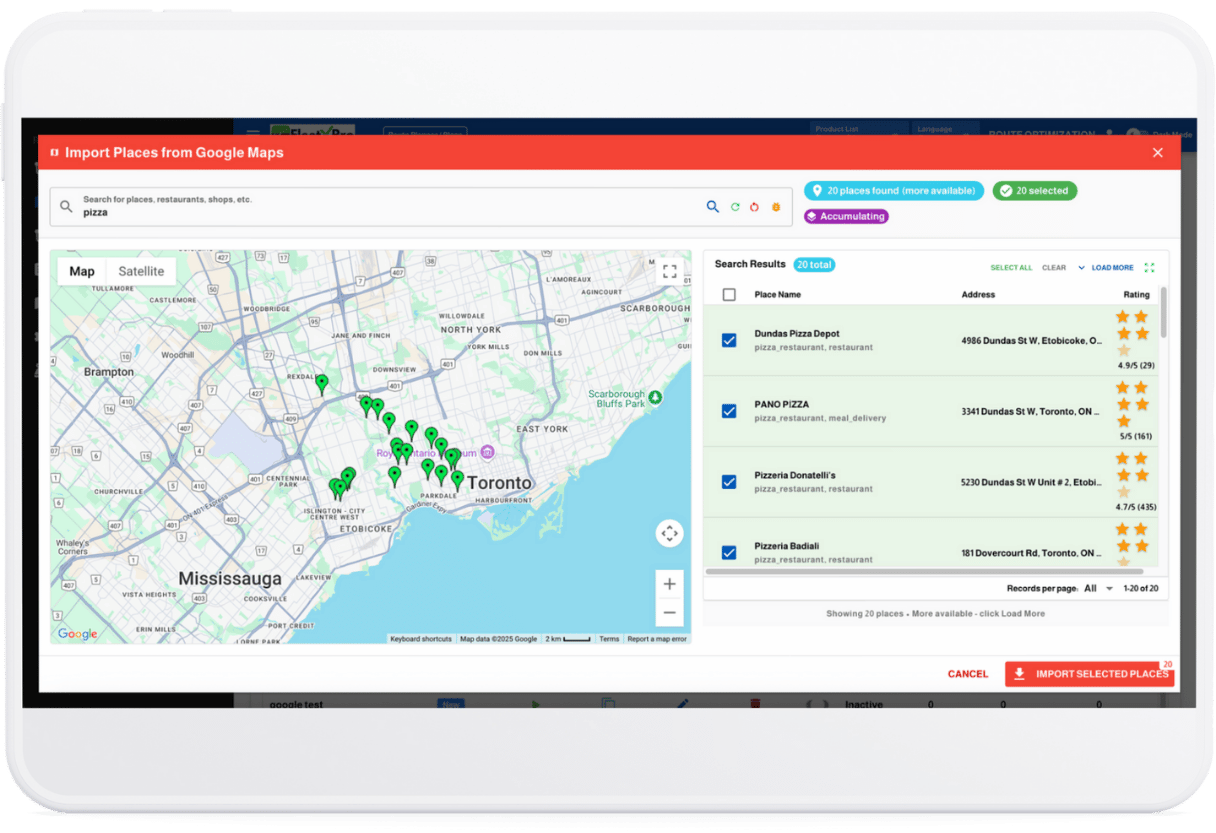Click the Place Name column header
Viewport: 1216px width, 833px height.
click(x=777, y=295)
